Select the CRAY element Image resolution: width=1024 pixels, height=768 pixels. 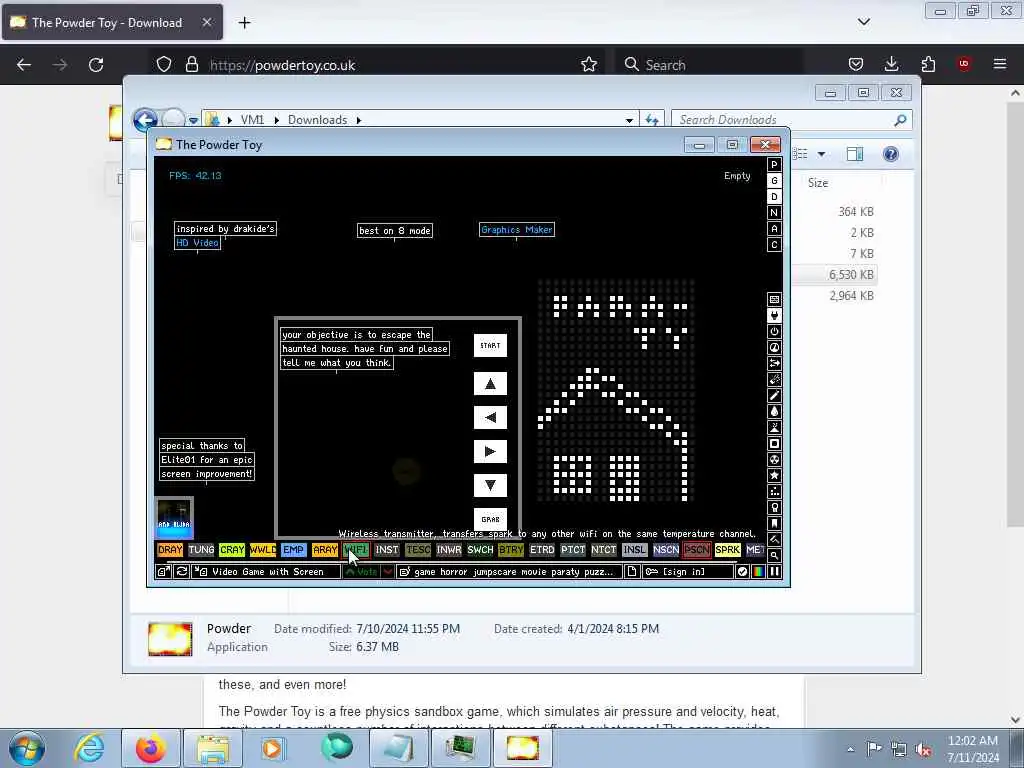point(232,550)
